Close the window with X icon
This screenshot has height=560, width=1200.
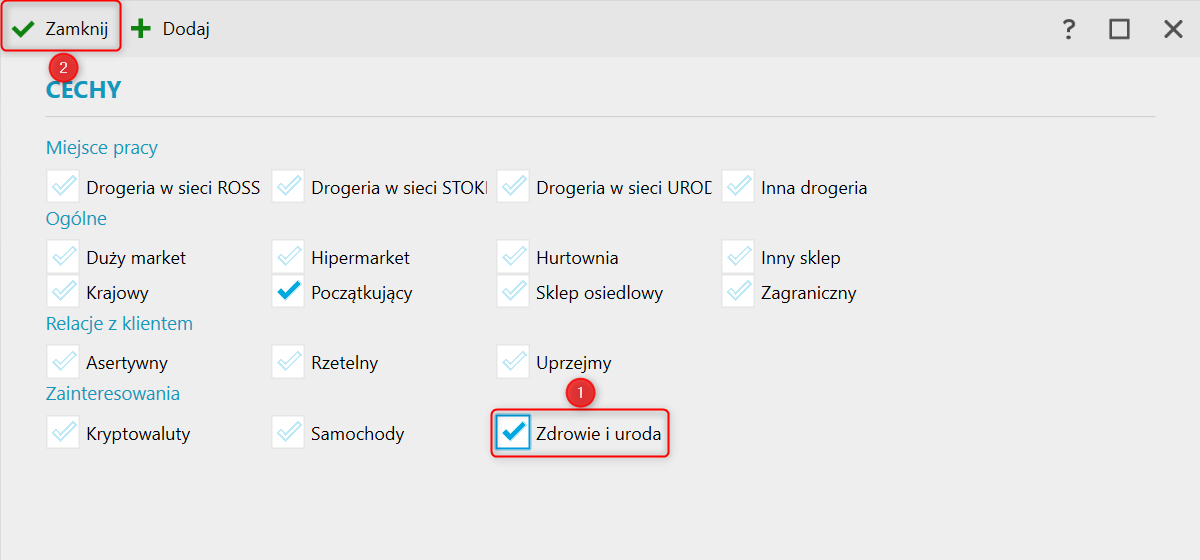click(x=1173, y=29)
